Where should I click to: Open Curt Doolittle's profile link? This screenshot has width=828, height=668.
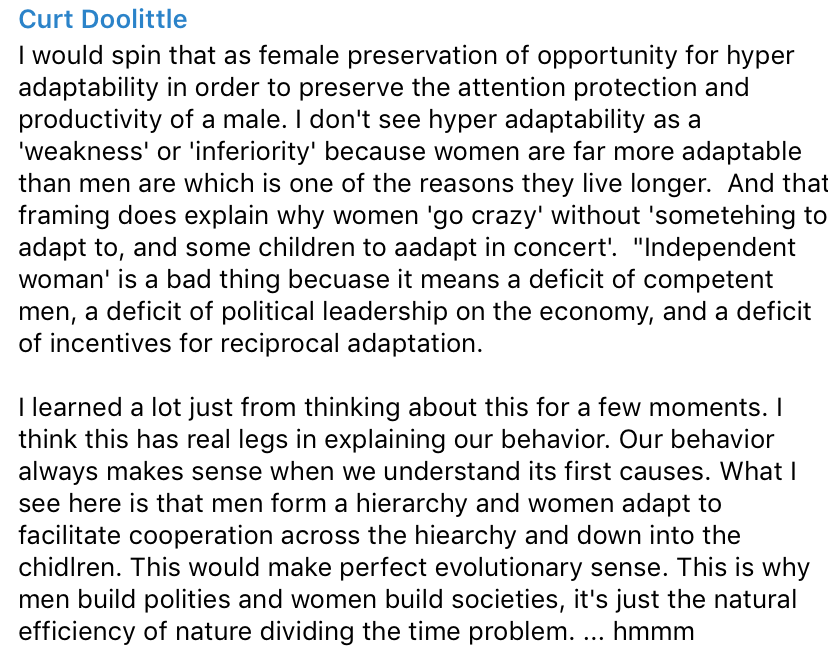point(103,20)
